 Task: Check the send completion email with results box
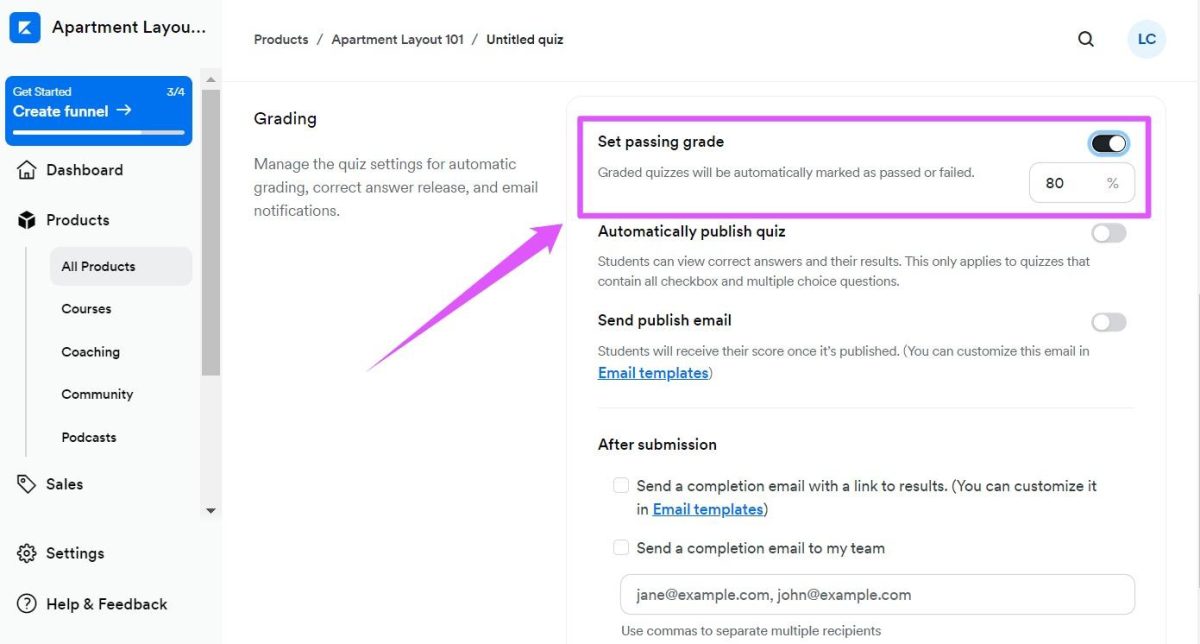tap(621, 486)
